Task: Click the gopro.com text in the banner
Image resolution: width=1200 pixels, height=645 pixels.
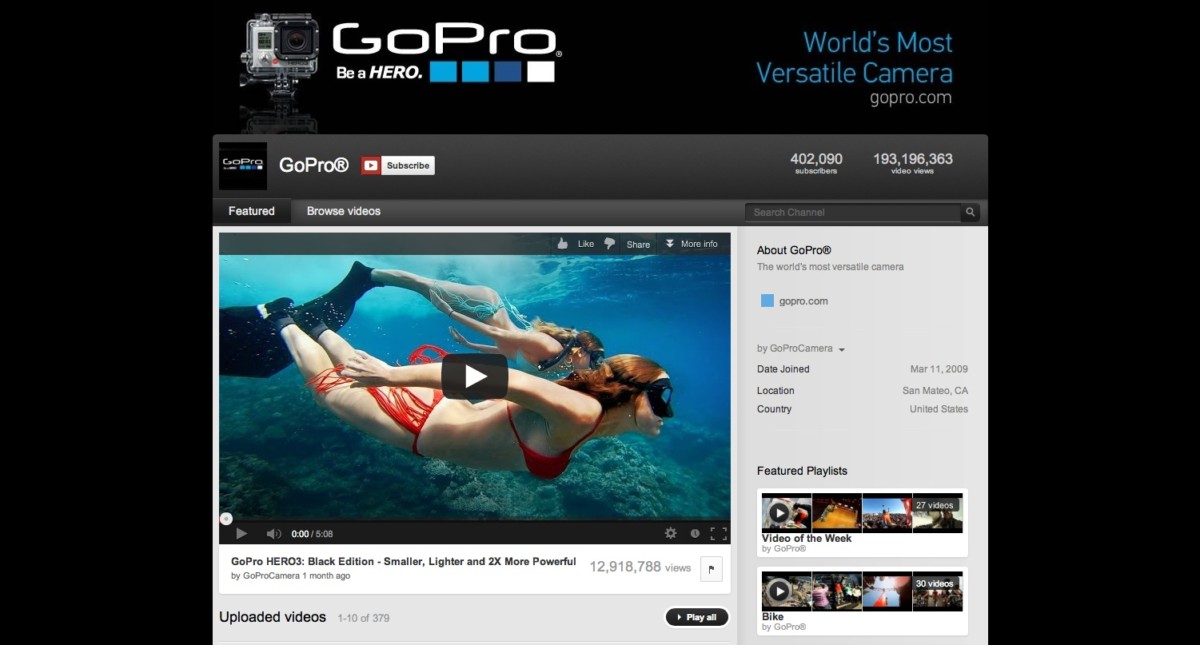Action: coord(910,98)
